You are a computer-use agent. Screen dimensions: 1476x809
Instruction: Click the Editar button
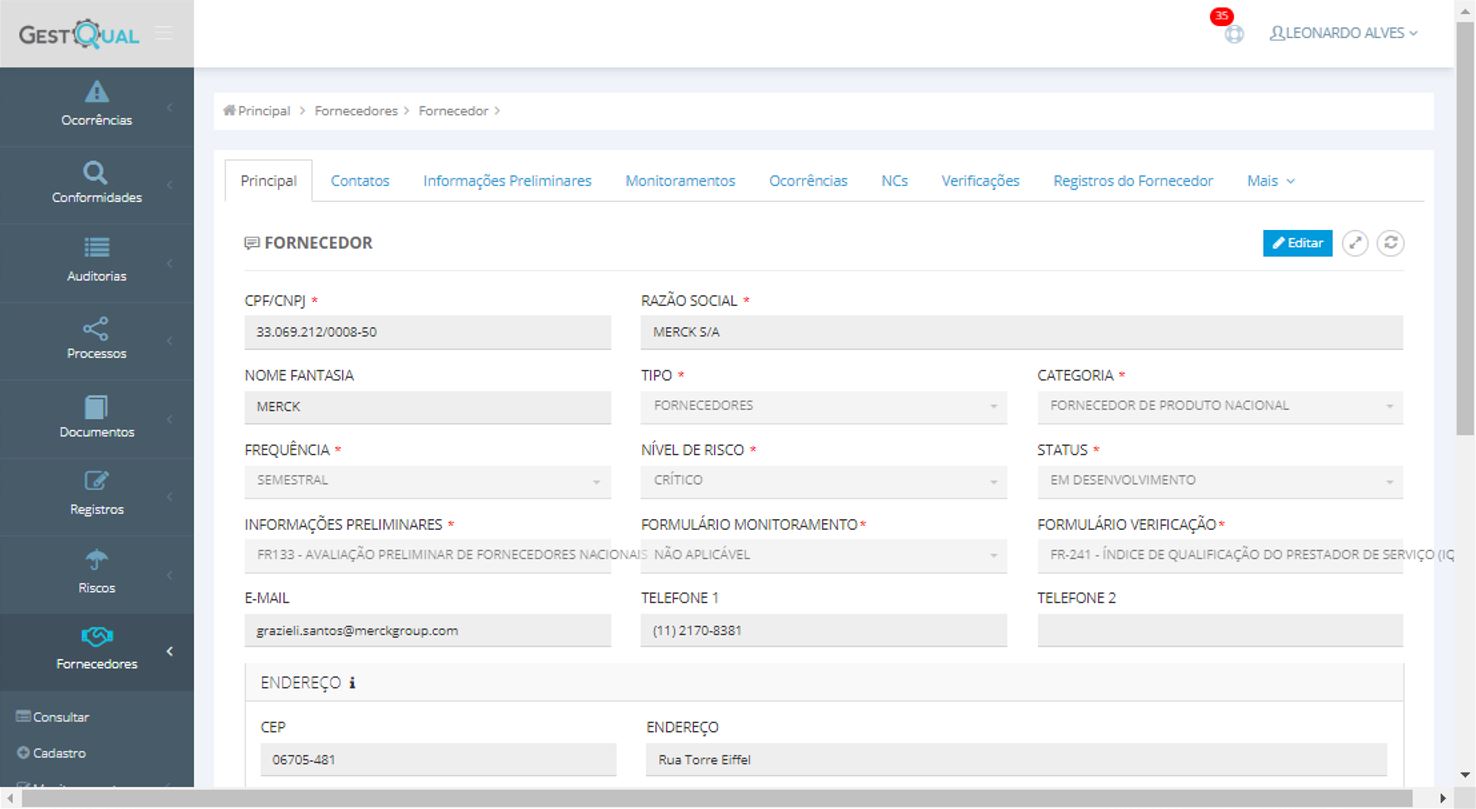1297,243
